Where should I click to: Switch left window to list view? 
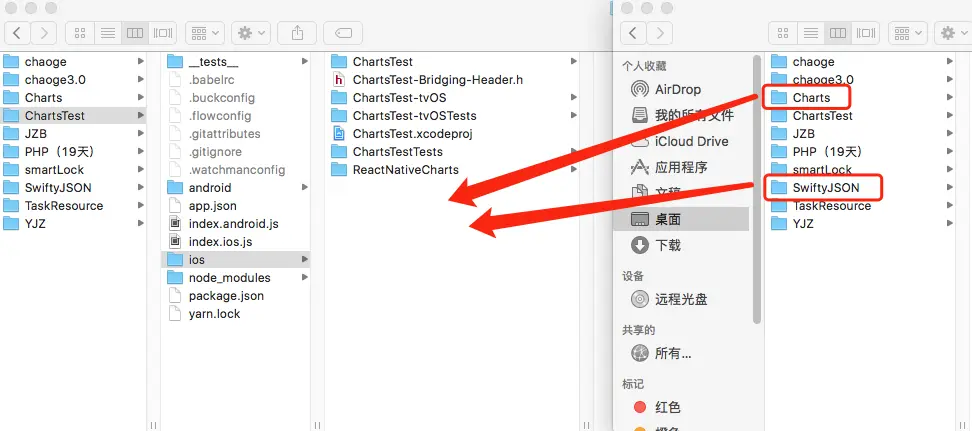pyautogui.click(x=108, y=33)
